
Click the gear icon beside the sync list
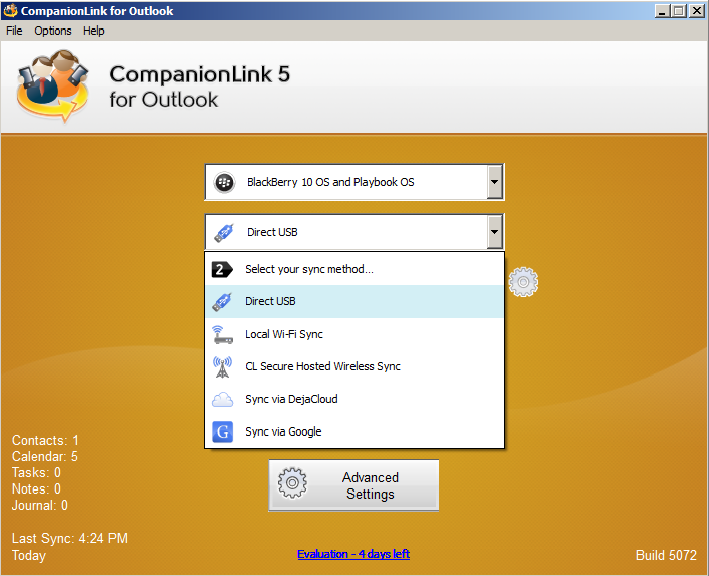coord(523,282)
